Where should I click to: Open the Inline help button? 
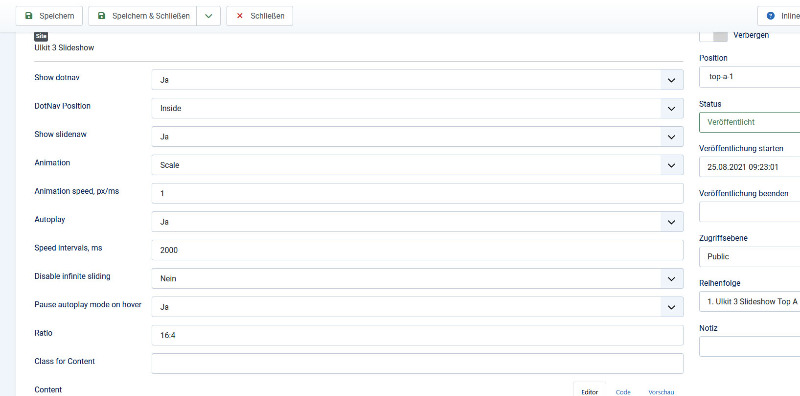[779, 16]
